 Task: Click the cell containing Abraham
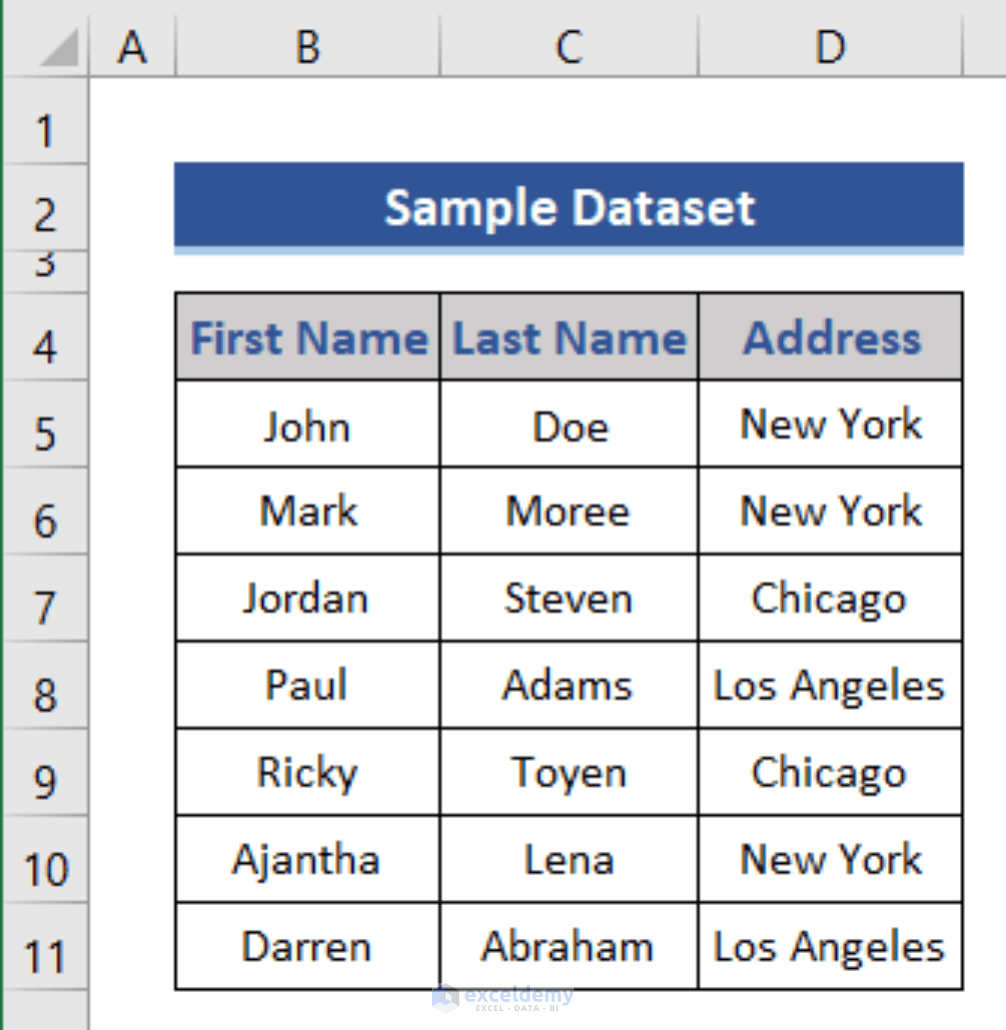(568, 946)
